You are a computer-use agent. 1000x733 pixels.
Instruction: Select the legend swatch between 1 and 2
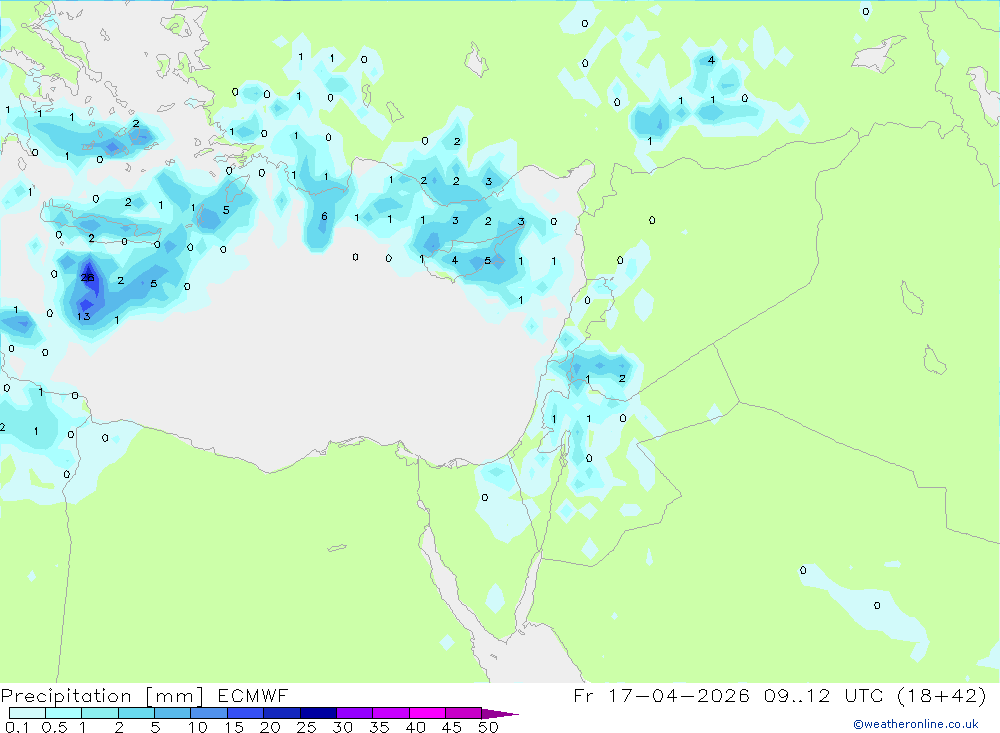point(99,713)
